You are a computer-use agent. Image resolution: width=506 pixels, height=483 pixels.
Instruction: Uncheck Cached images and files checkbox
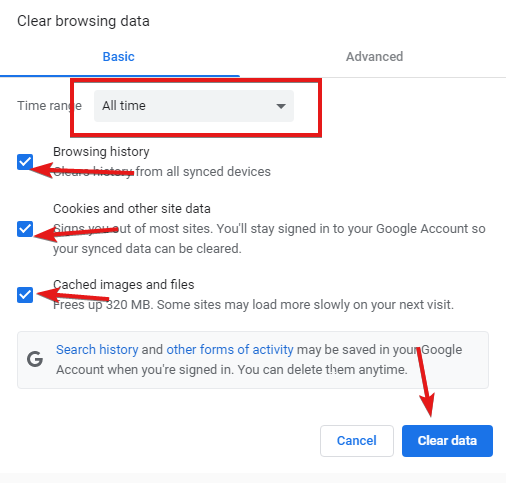pyautogui.click(x=25, y=295)
